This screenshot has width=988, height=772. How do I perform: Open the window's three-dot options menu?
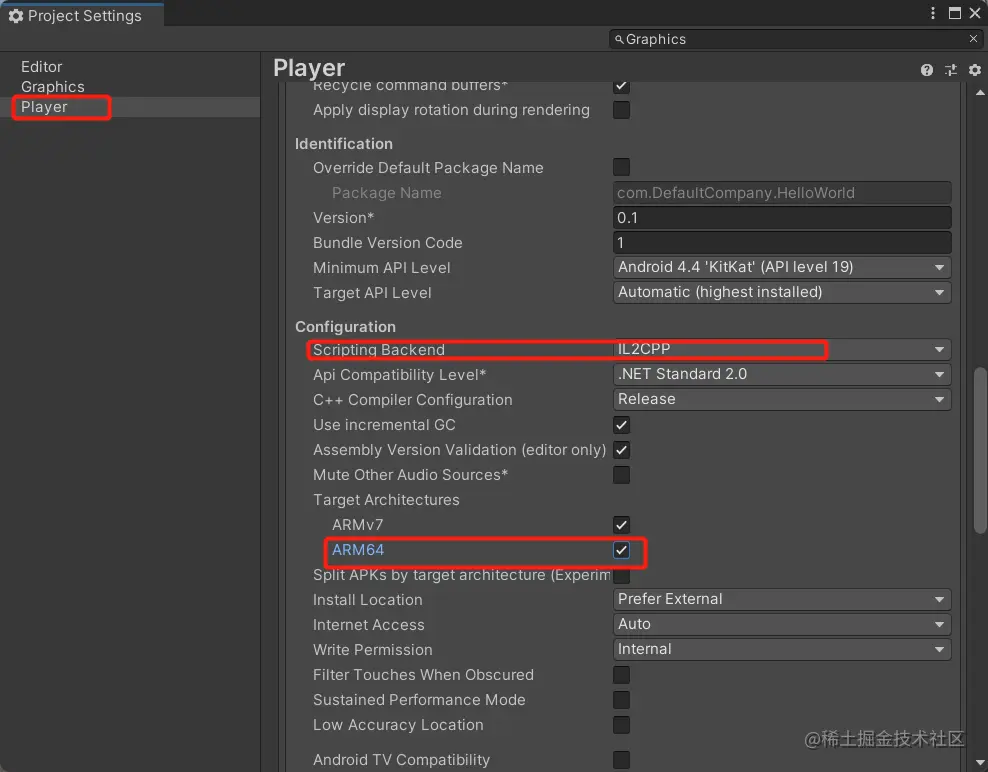[x=933, y=13]
